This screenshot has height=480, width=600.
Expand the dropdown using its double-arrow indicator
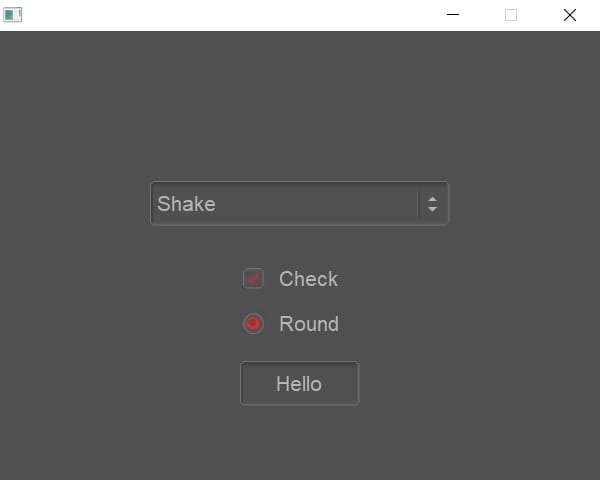(432, 204)
